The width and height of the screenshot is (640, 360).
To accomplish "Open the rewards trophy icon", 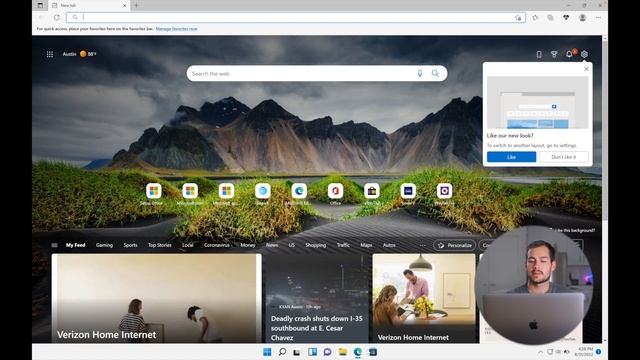I will (x=554, y=54).
